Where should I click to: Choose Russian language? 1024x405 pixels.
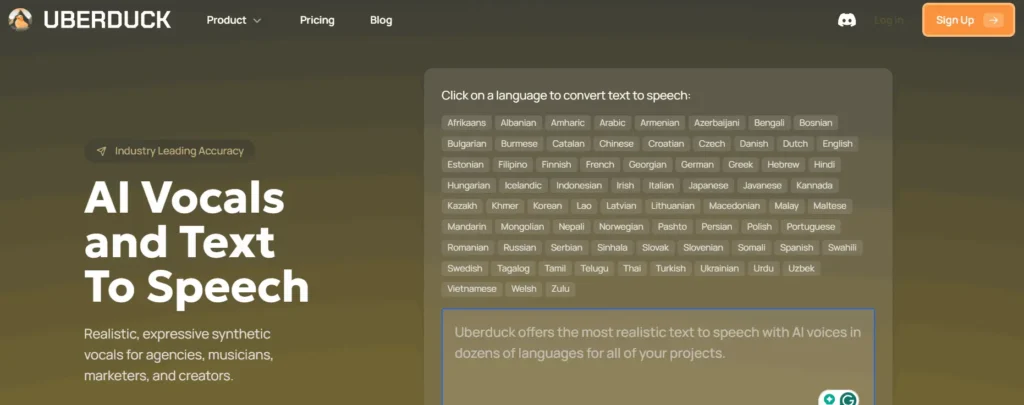click(x=520, y=248)
